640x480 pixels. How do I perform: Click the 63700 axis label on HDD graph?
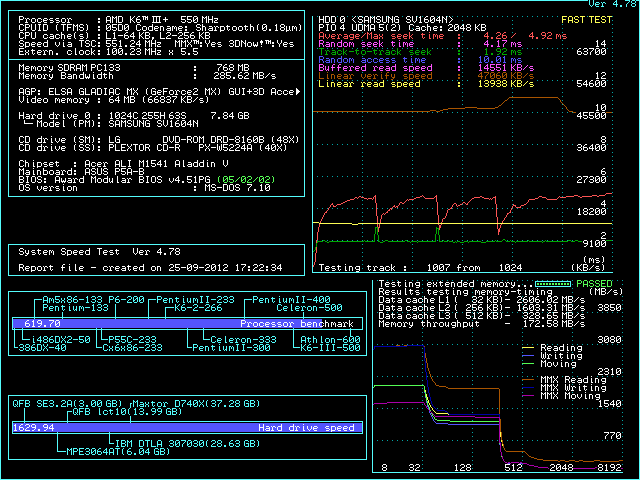591,52
